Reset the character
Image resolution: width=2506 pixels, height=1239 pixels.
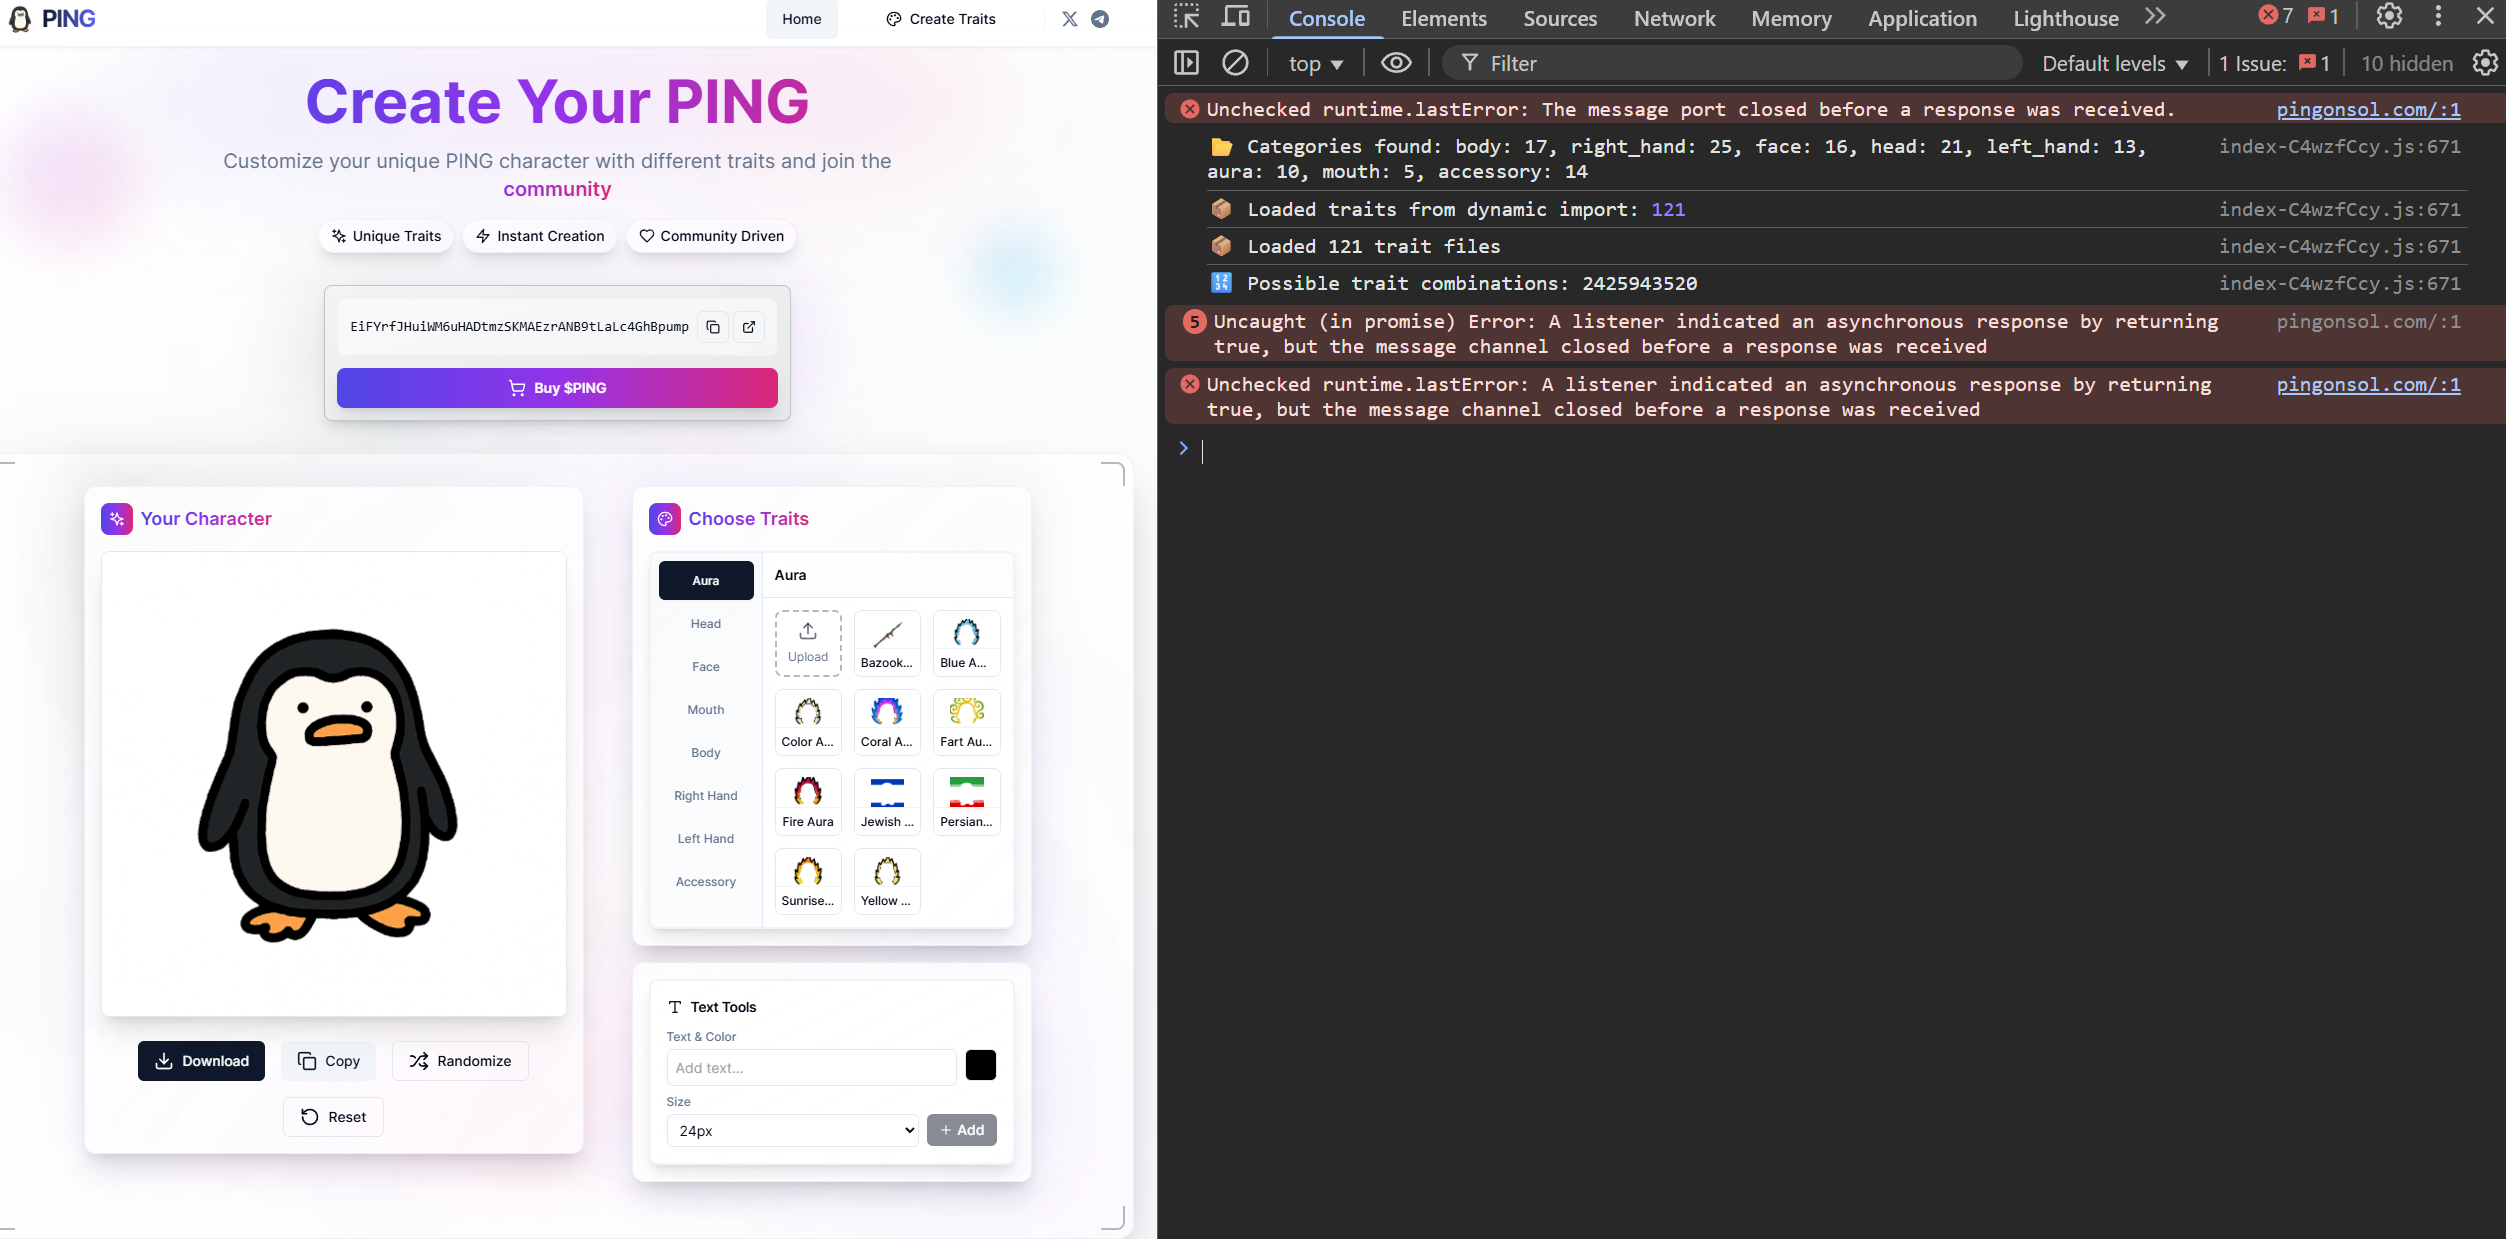pyautogui.click(x=333, y=1117)
